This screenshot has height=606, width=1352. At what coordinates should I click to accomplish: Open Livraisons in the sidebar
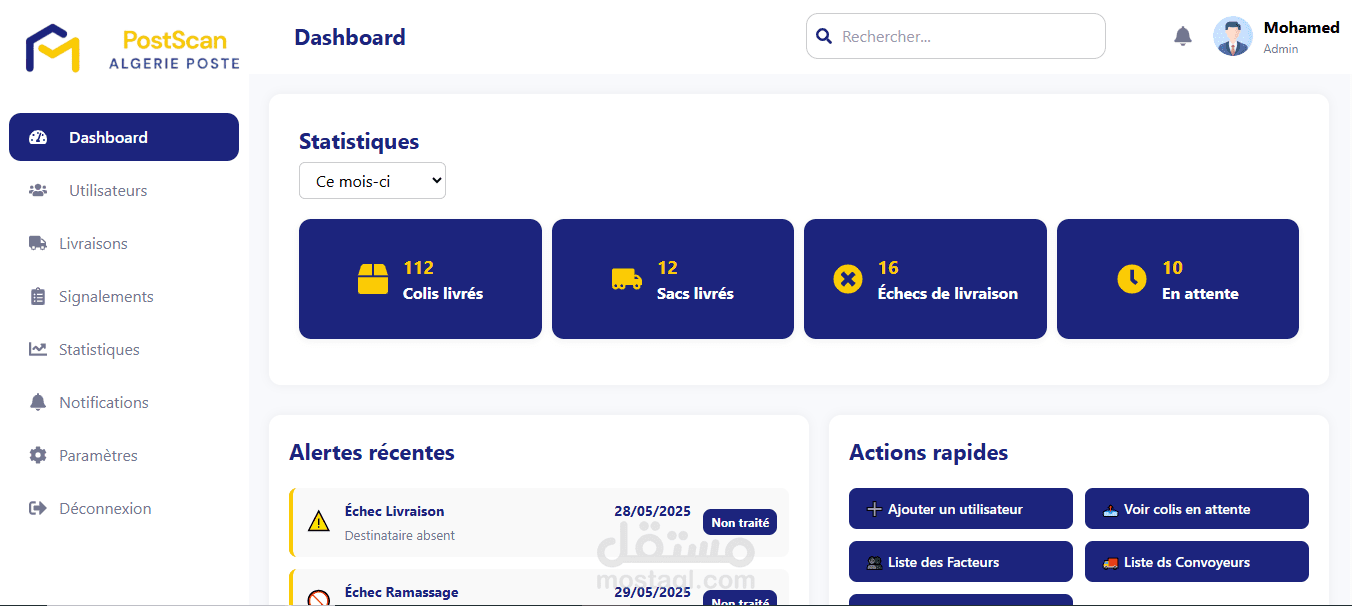pyautogui.click(x=124, y=243)
